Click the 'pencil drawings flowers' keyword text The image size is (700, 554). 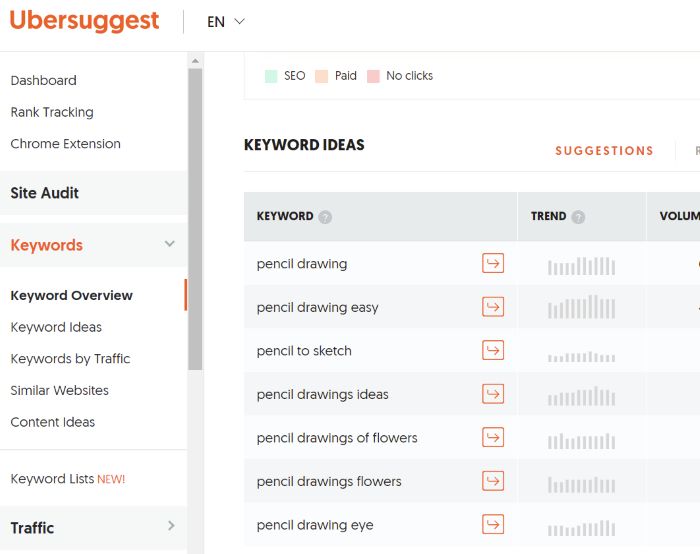[x=329, y=482]
